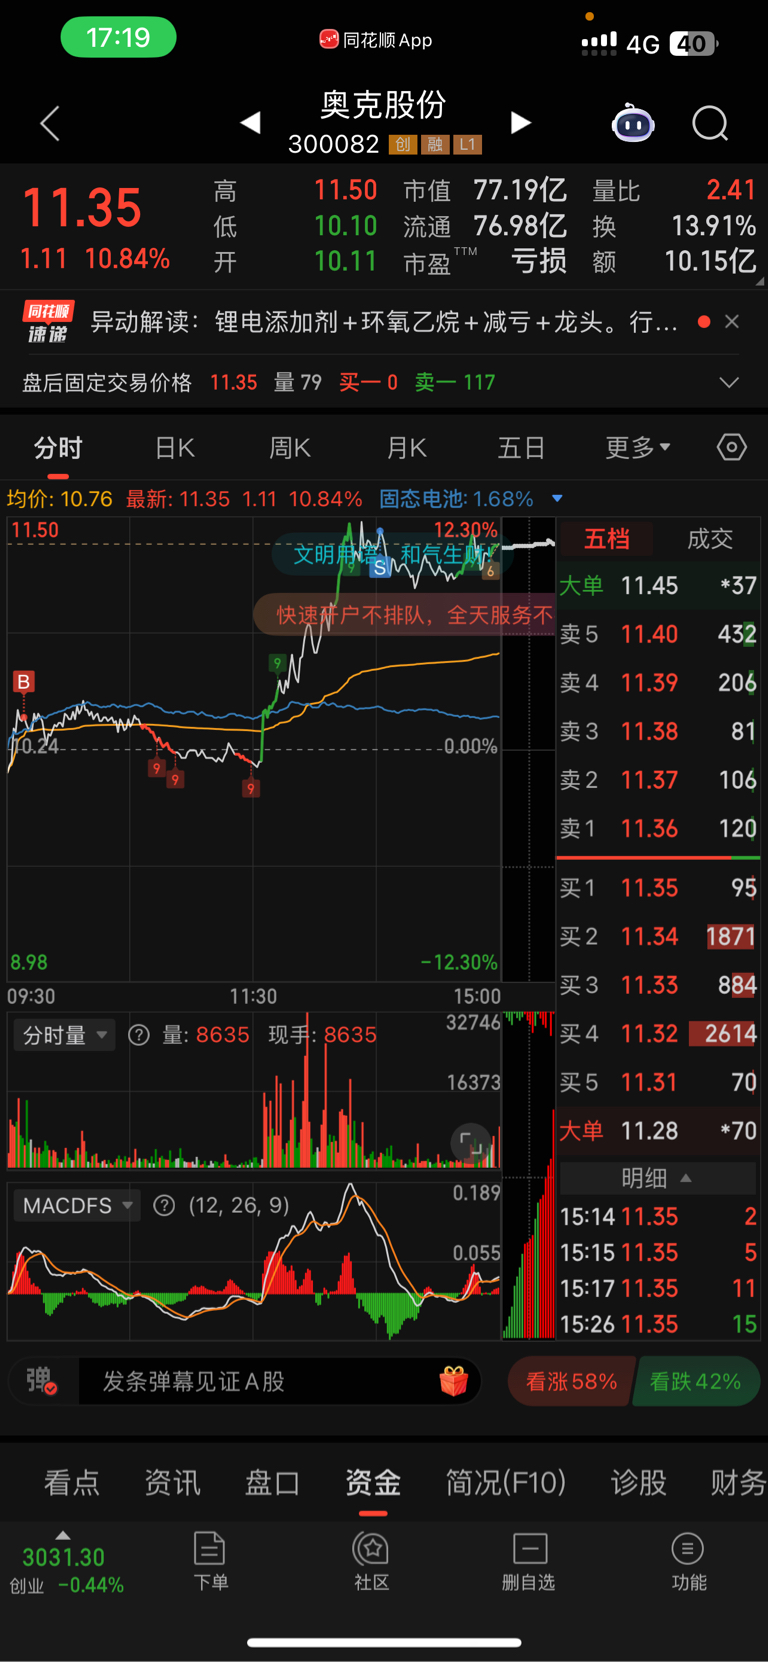
Task: Open help icon beside 分时量
Action: point(139,1035)
